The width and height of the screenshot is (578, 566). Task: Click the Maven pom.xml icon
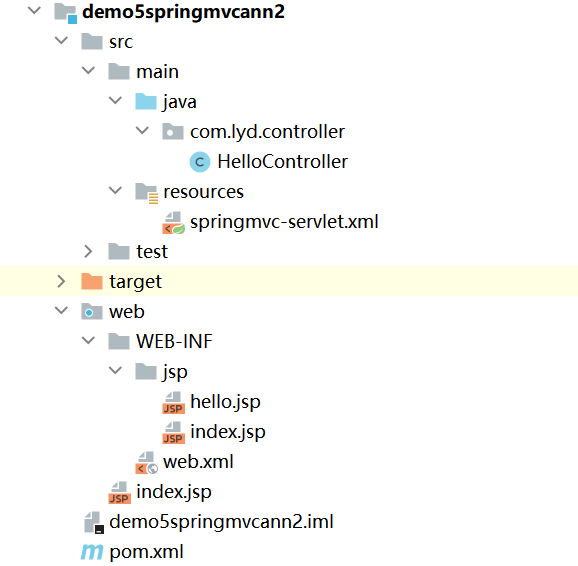coord(92,552)
